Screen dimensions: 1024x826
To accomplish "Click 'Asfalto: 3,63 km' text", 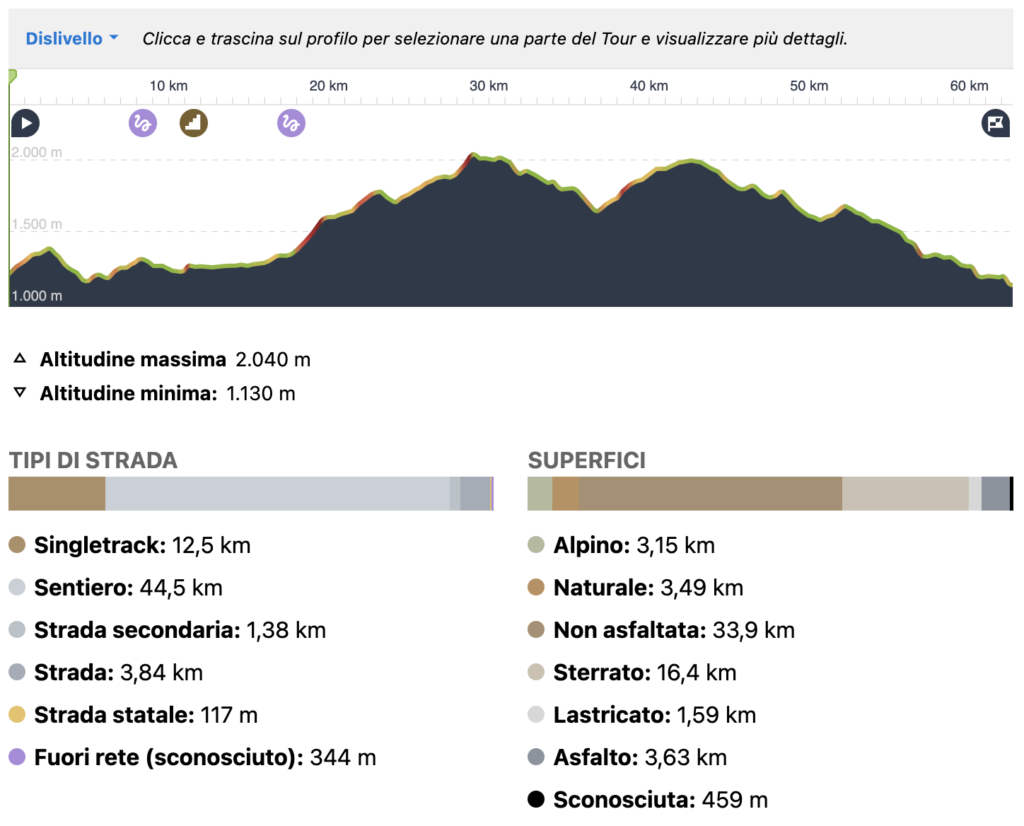I will point(640,757).
